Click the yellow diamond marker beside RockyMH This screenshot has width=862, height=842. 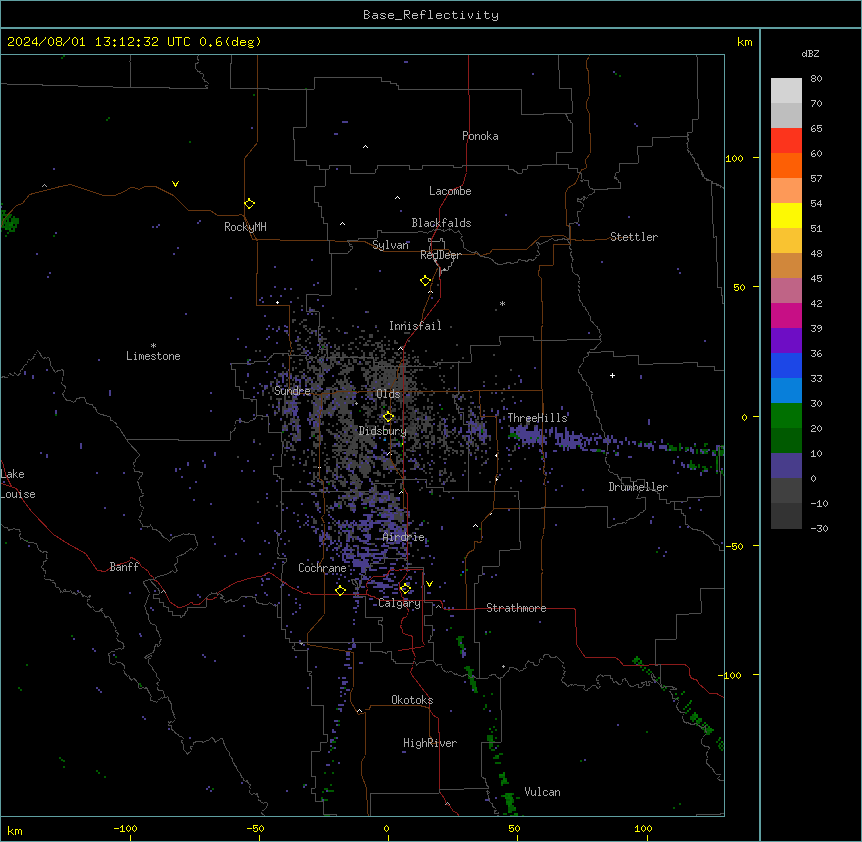(249, 204)
